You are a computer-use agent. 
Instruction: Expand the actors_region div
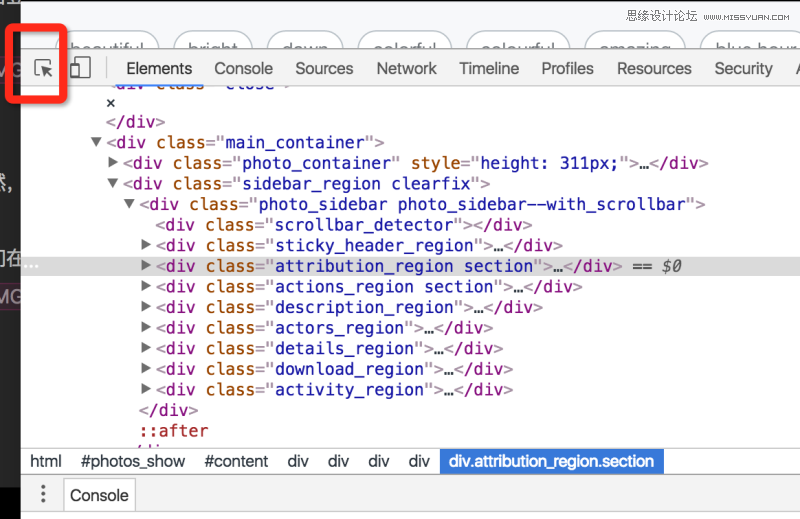pos(145,327)
